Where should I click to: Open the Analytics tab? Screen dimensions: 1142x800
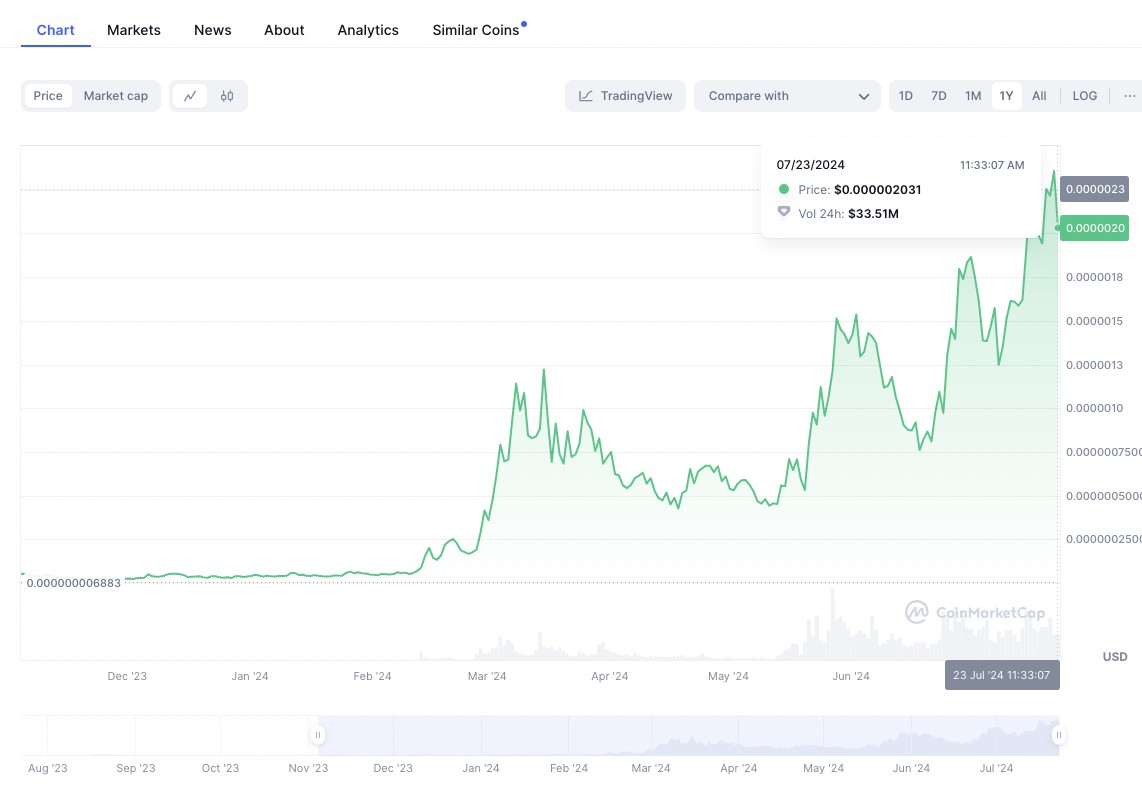367,30
